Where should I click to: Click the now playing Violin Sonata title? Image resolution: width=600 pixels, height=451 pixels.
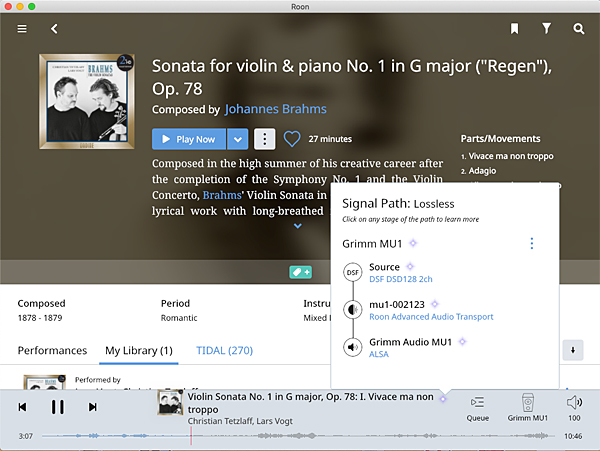pos(310,403)
